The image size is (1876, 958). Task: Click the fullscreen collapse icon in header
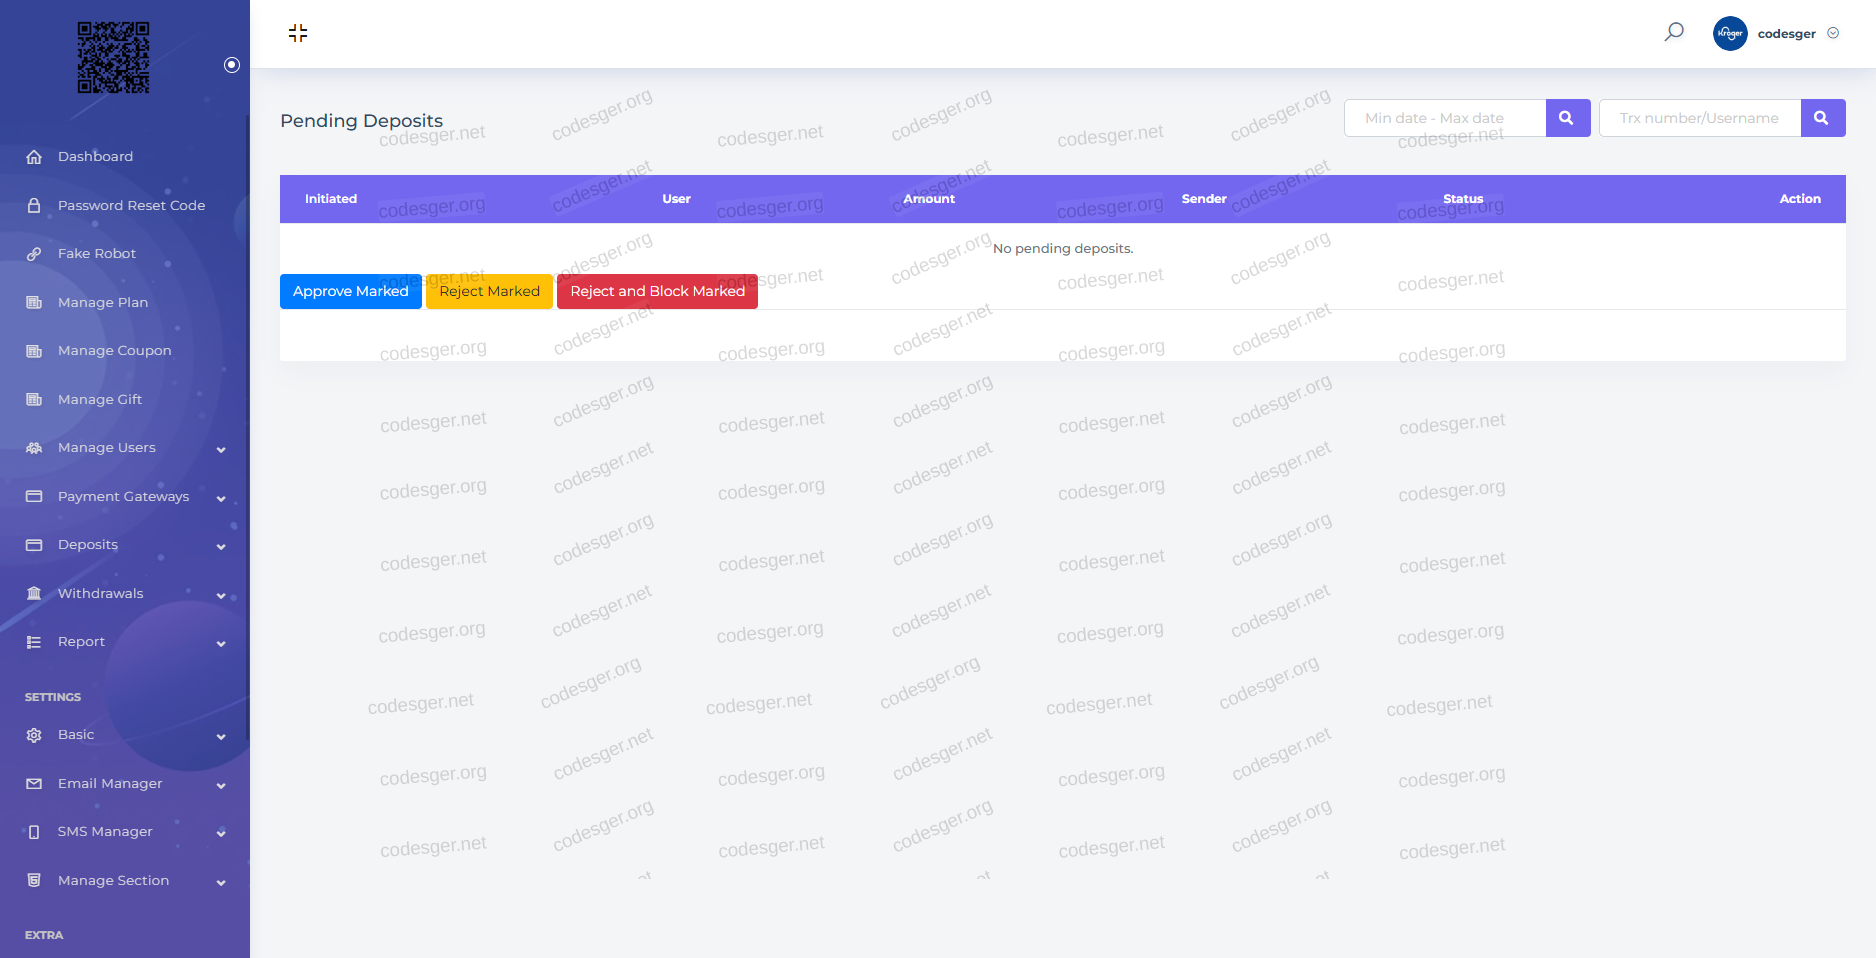tap(298, 33)
